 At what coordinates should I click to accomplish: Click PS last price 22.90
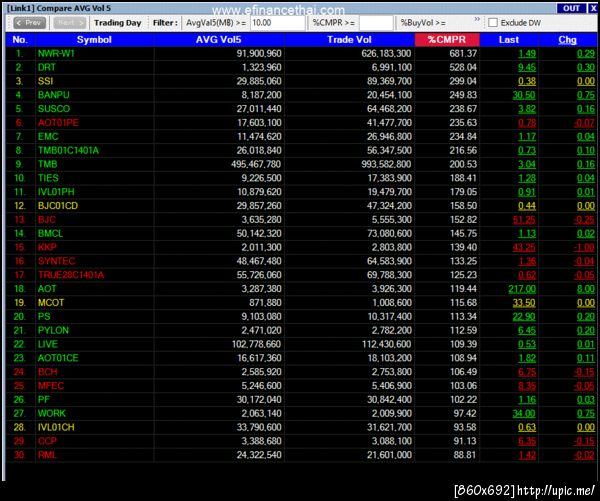pyautogui.click(x=524, y=317)
